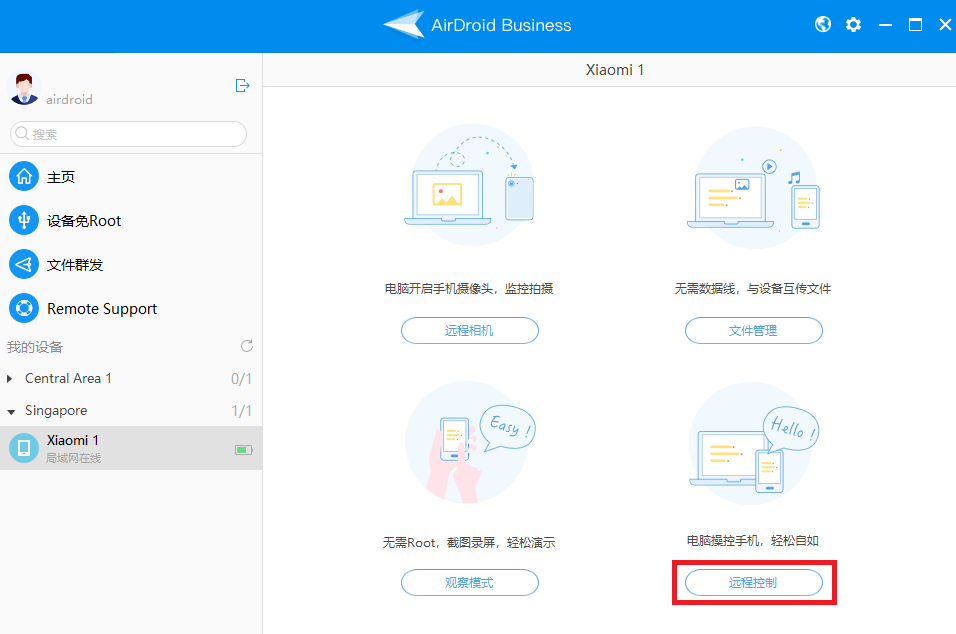Click the airdroid user avatar
956x634 pixels.
click(24, 89)
